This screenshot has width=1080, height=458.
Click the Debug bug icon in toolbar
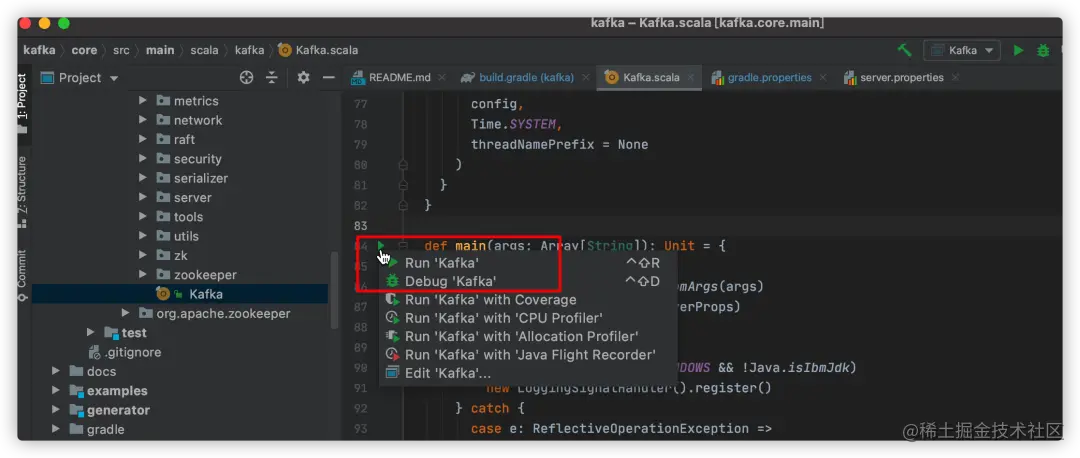coord(1043,50)
